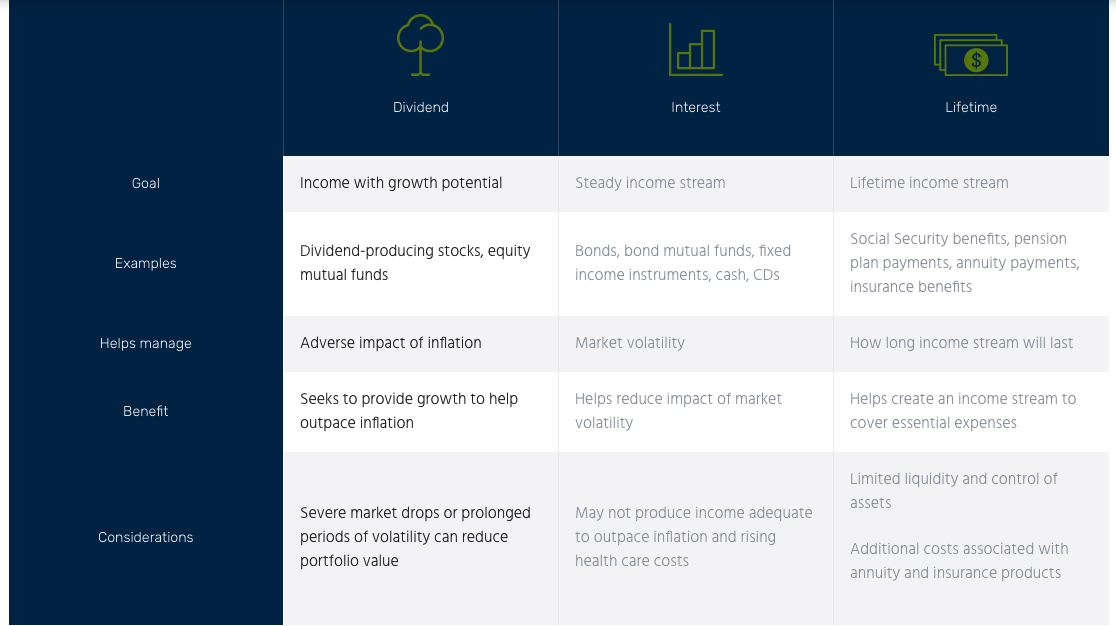The height and width of the screenshot is (626, 1116).
Task: Click the Benefit row label
Action: coord(146,411)
